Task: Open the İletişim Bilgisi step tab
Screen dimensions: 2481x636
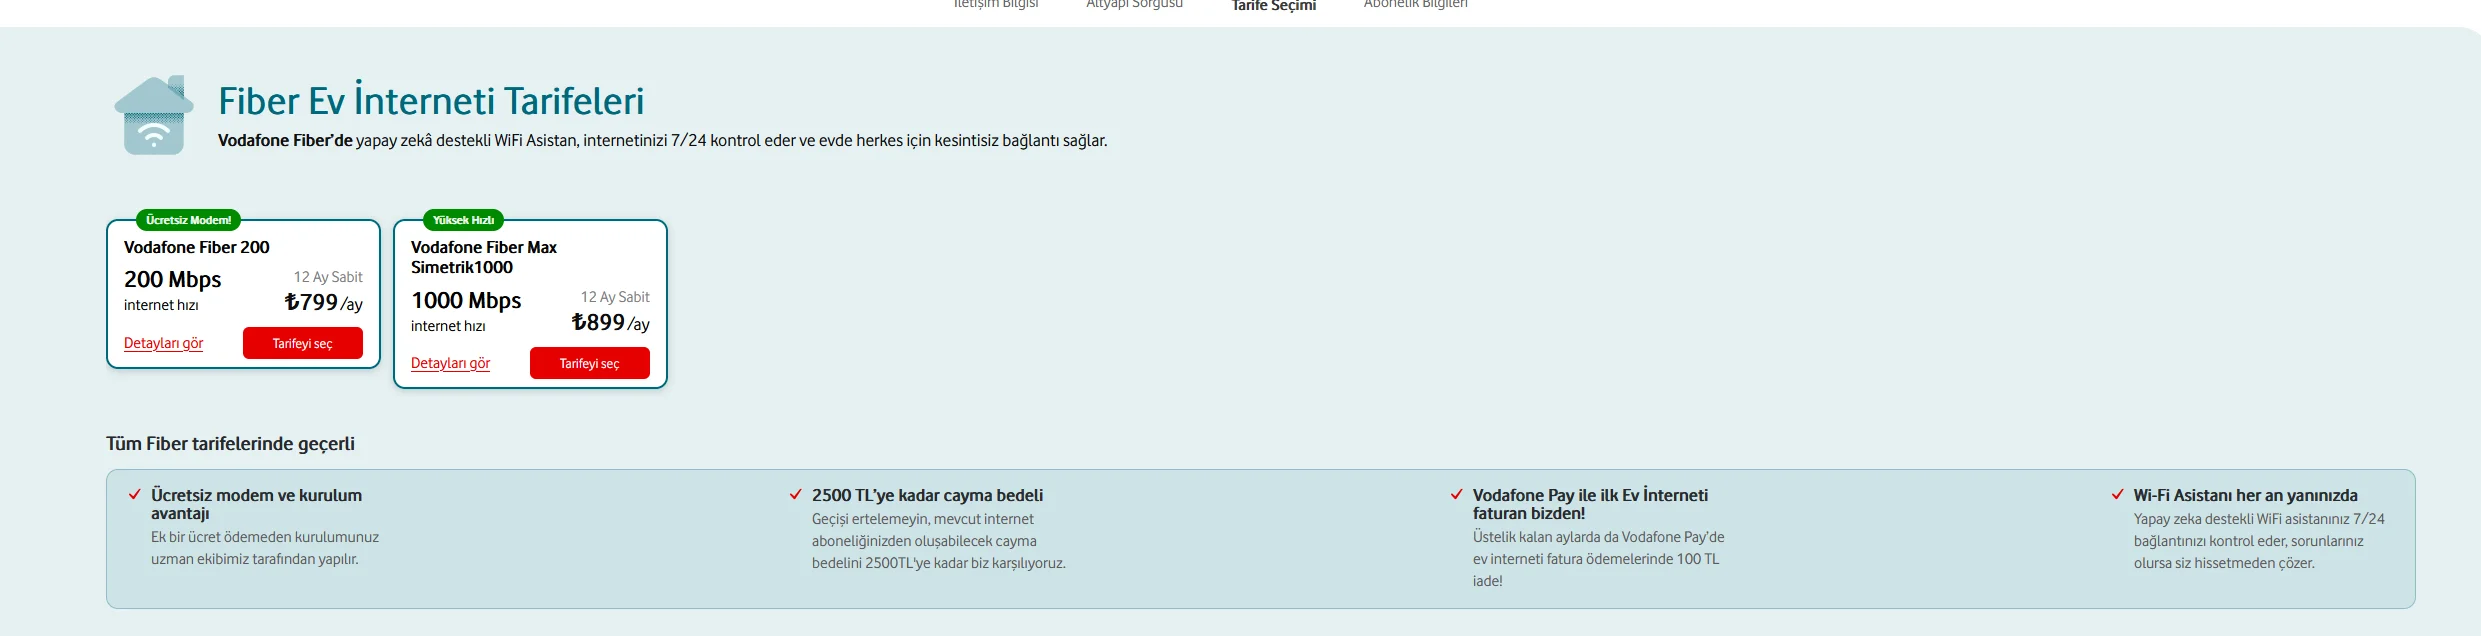Action: point(996,4)
